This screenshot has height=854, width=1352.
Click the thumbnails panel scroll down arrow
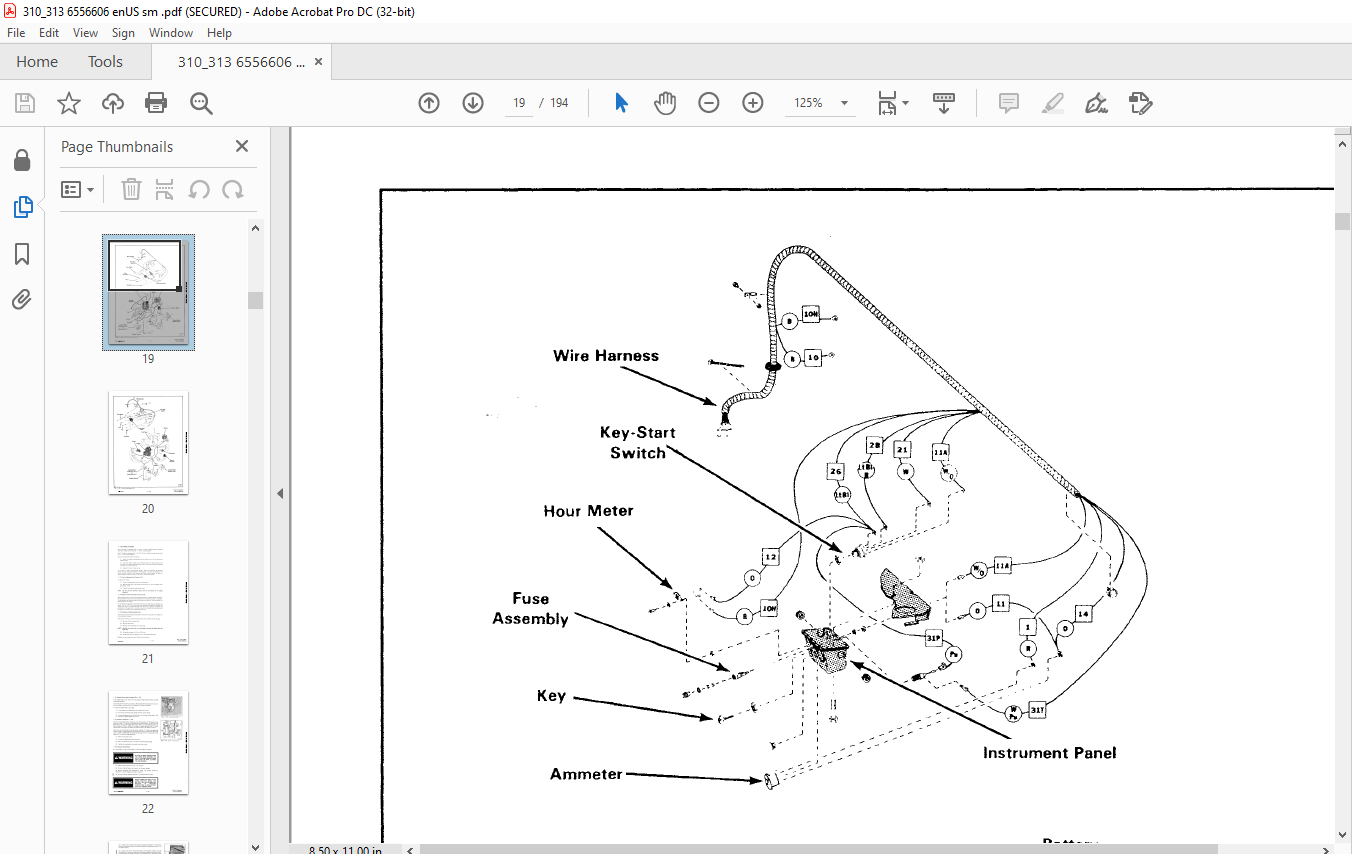[x=256, y=846]
